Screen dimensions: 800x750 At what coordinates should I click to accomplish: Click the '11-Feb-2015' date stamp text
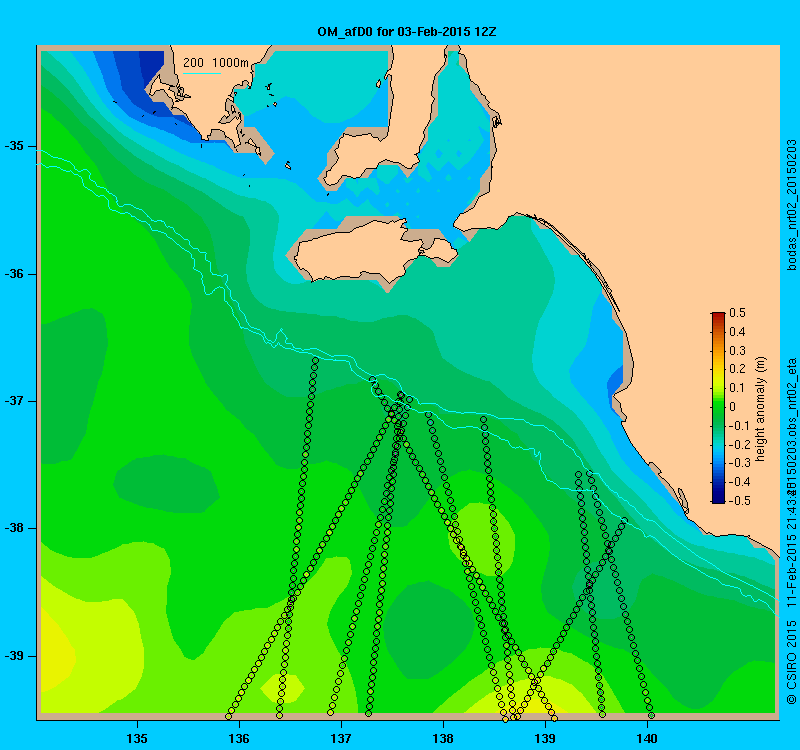click(x=791, y=572)
